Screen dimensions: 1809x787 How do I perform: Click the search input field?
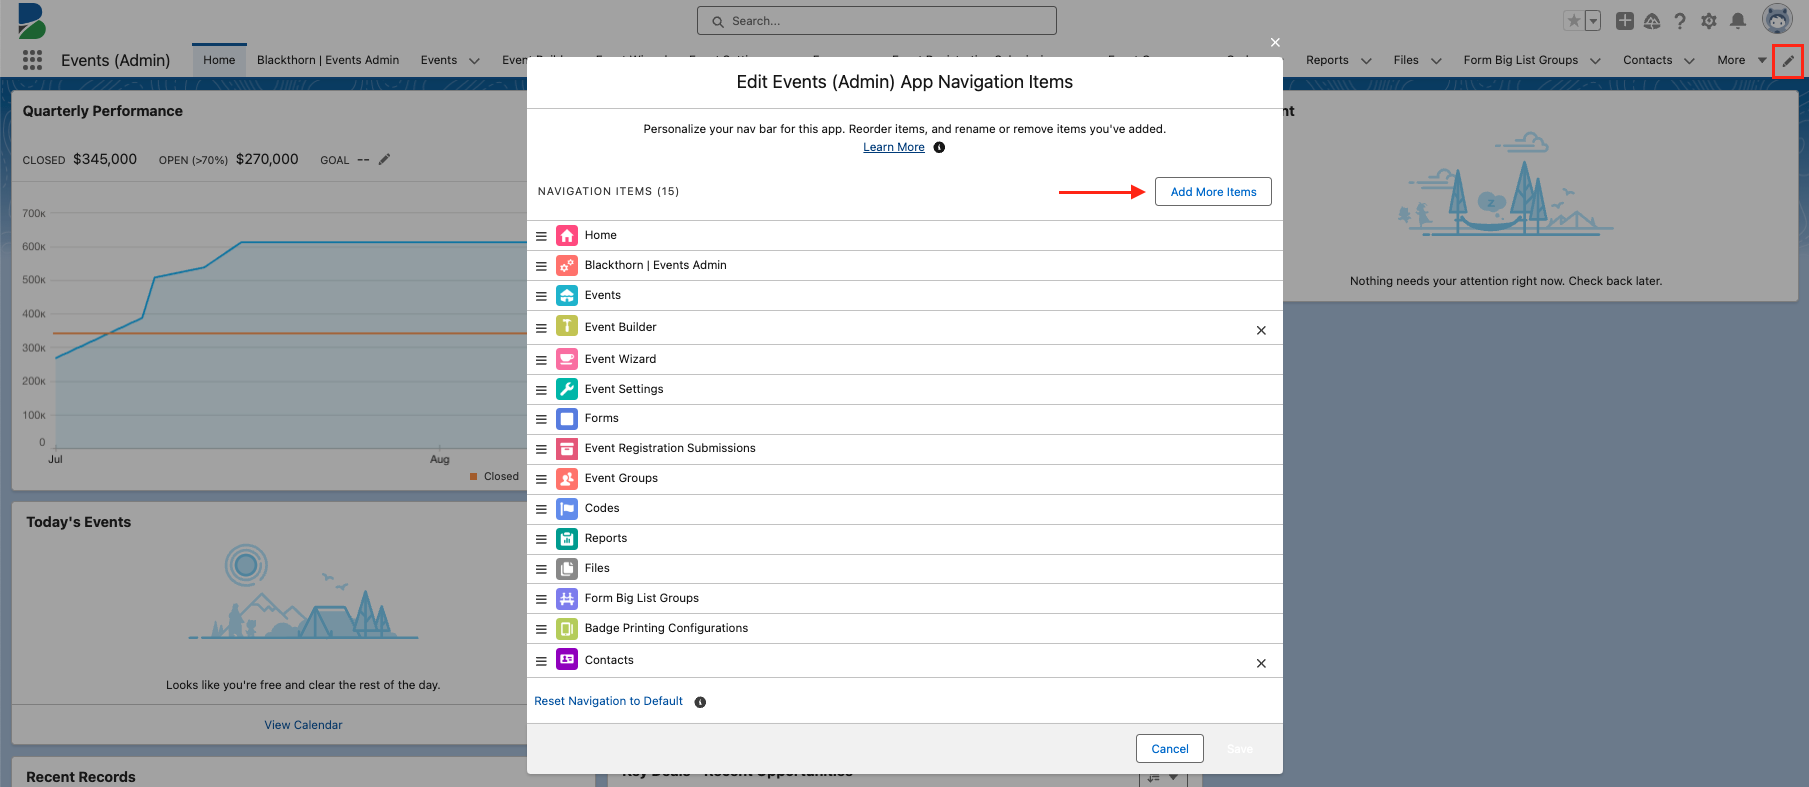tap(877, 21)
